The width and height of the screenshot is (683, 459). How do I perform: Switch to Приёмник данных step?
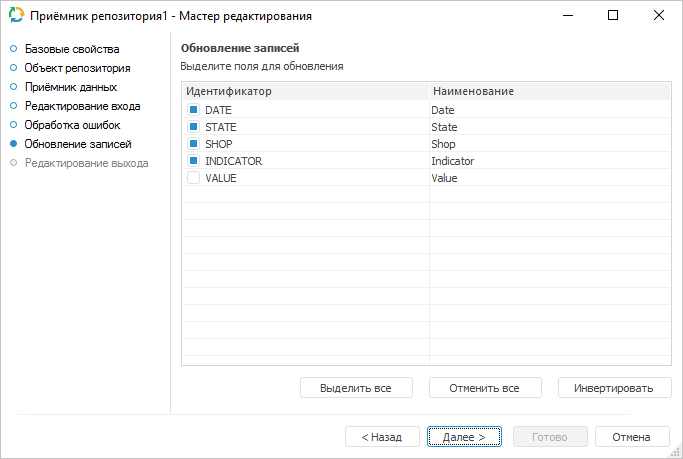pos(71,87)
